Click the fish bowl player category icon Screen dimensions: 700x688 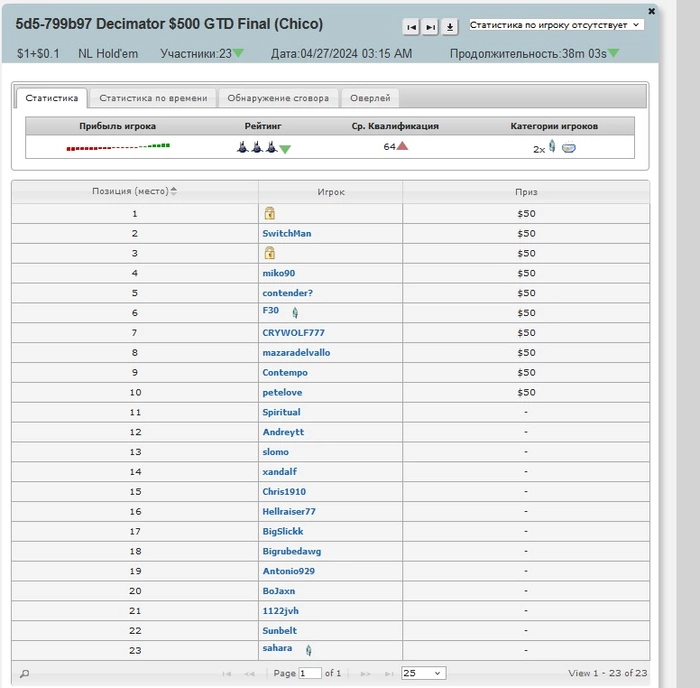[x=568, y=147]
